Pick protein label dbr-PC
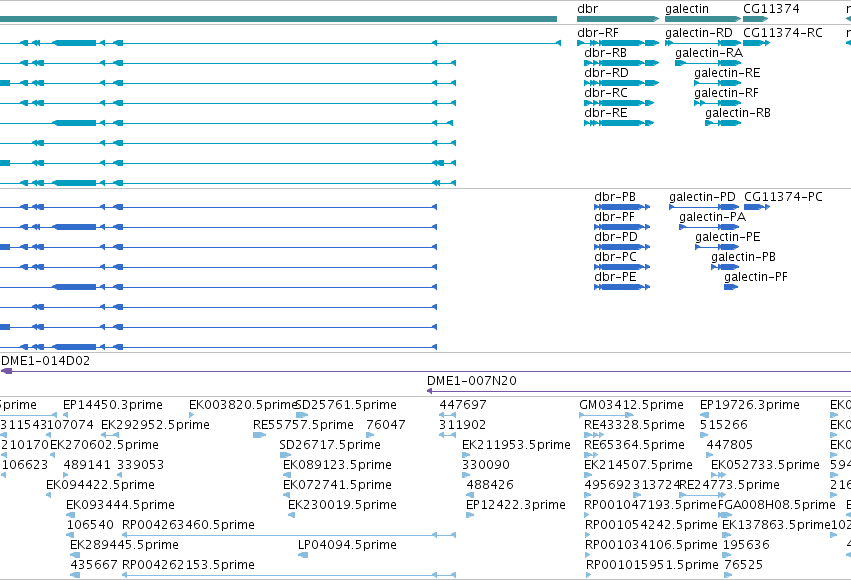Screen dimensions: 851x580 pyautogui.click(x=615, y=257)
